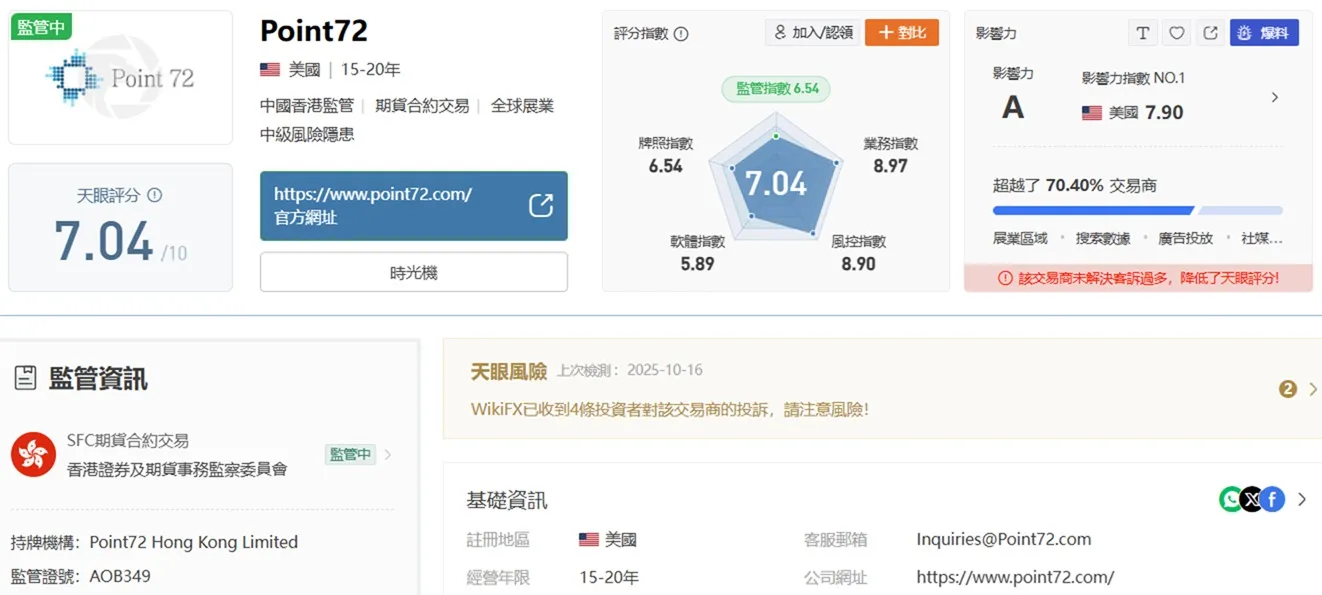Click the 期貨合約交易 tag

(422, 105)
